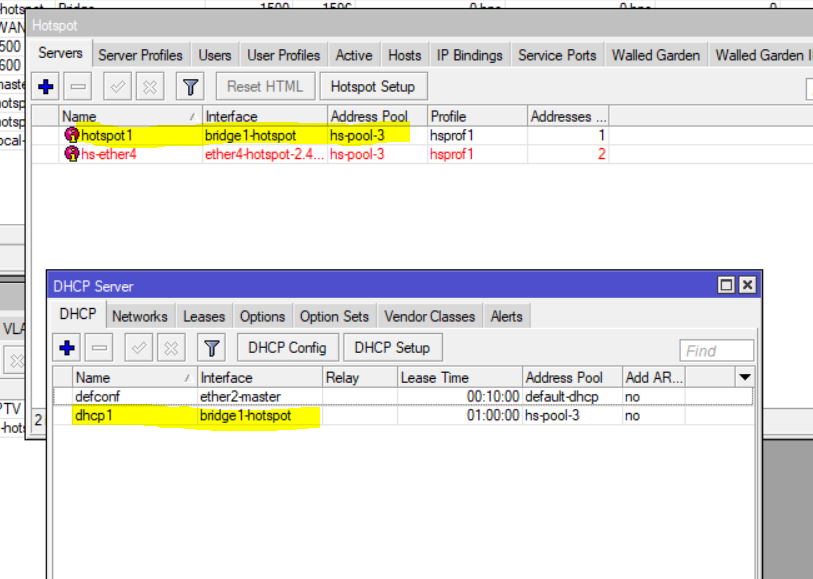This screenshot has width=813, height=579.
Task: Open the Networks tab in DHCP Server
Action: click(140, 317)
